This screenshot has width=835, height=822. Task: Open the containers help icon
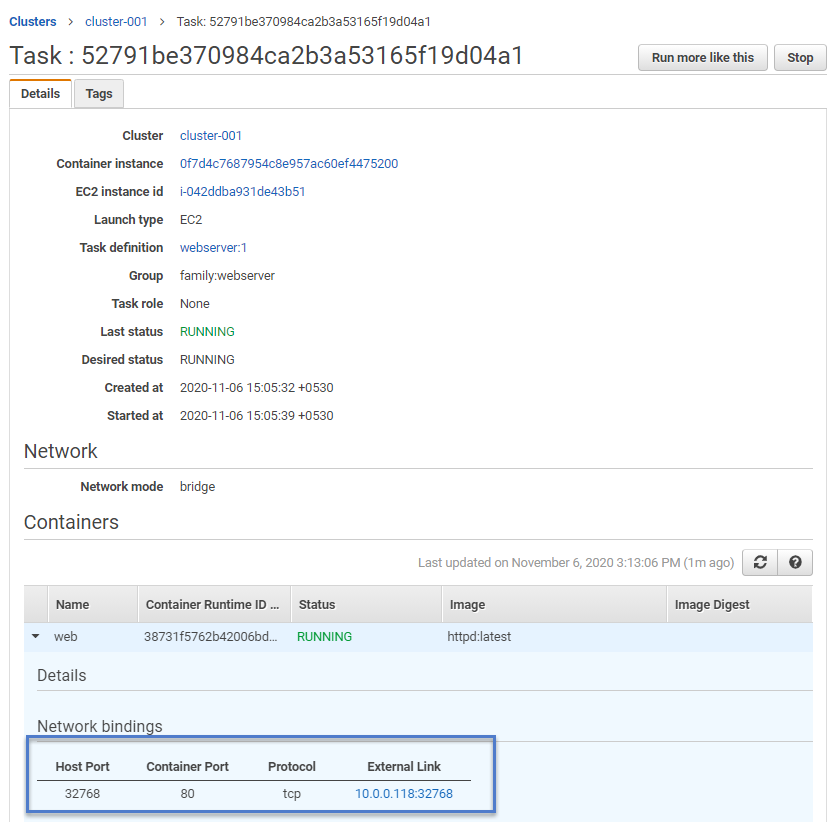click(795, 562)
